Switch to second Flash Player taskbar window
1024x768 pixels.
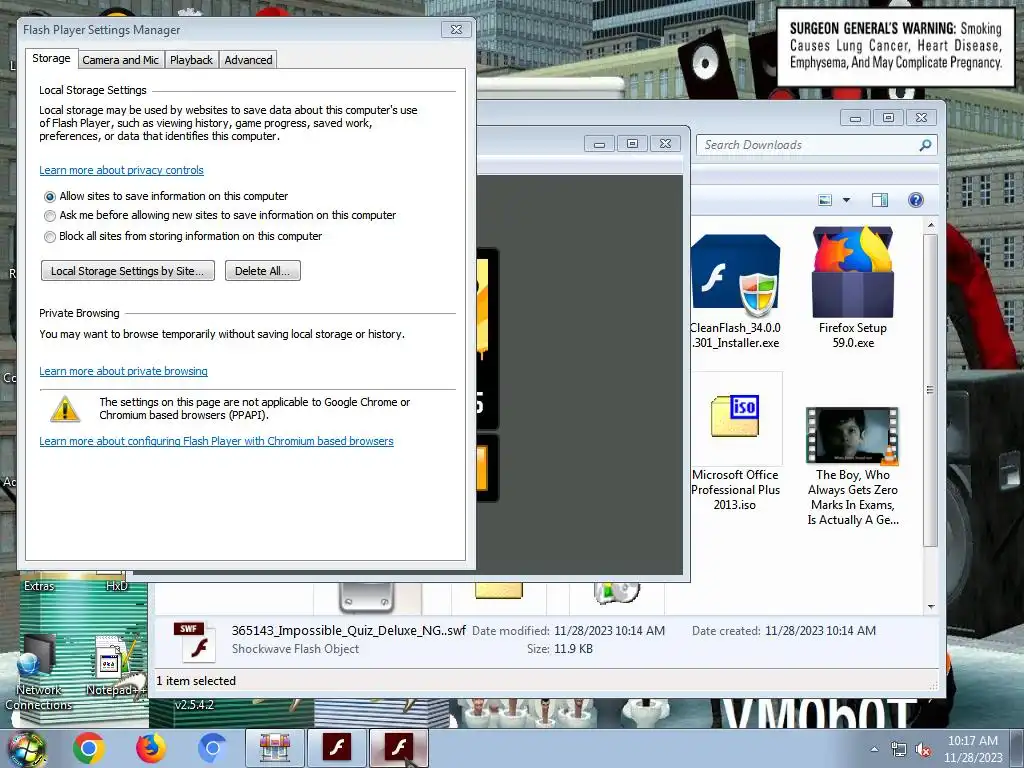399,748
